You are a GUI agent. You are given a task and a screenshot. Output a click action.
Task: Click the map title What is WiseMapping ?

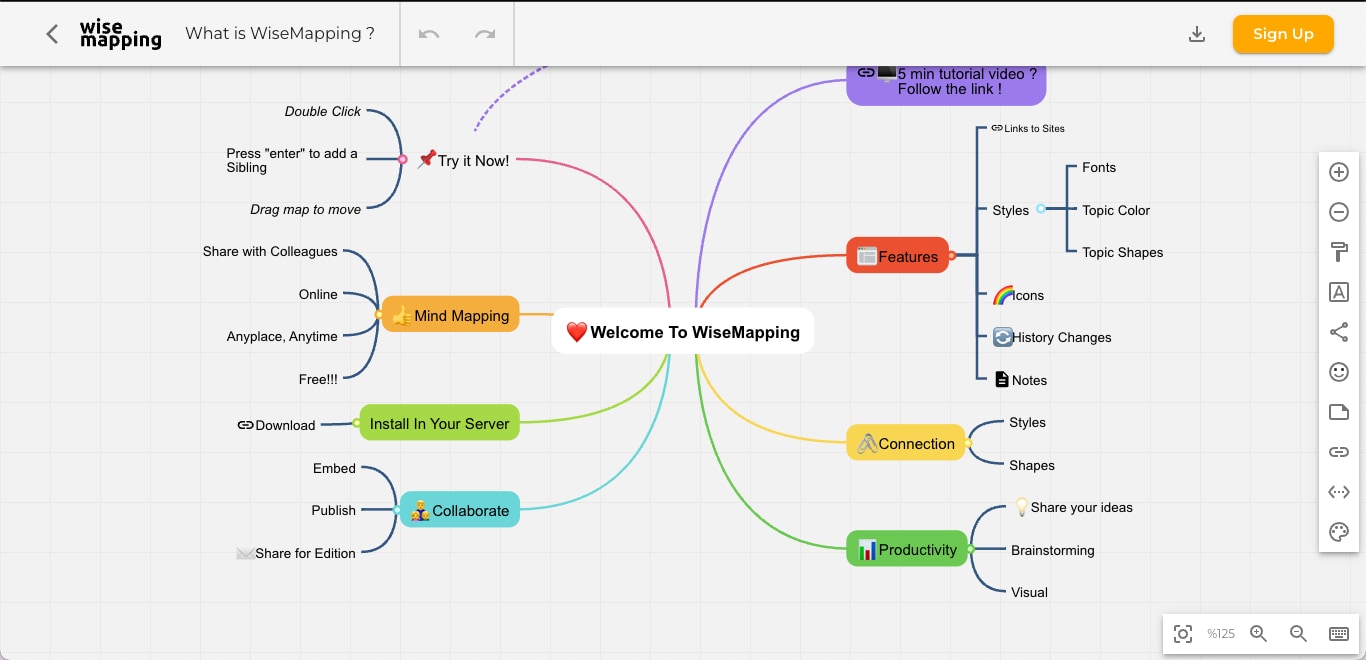[x=280, y=33]
